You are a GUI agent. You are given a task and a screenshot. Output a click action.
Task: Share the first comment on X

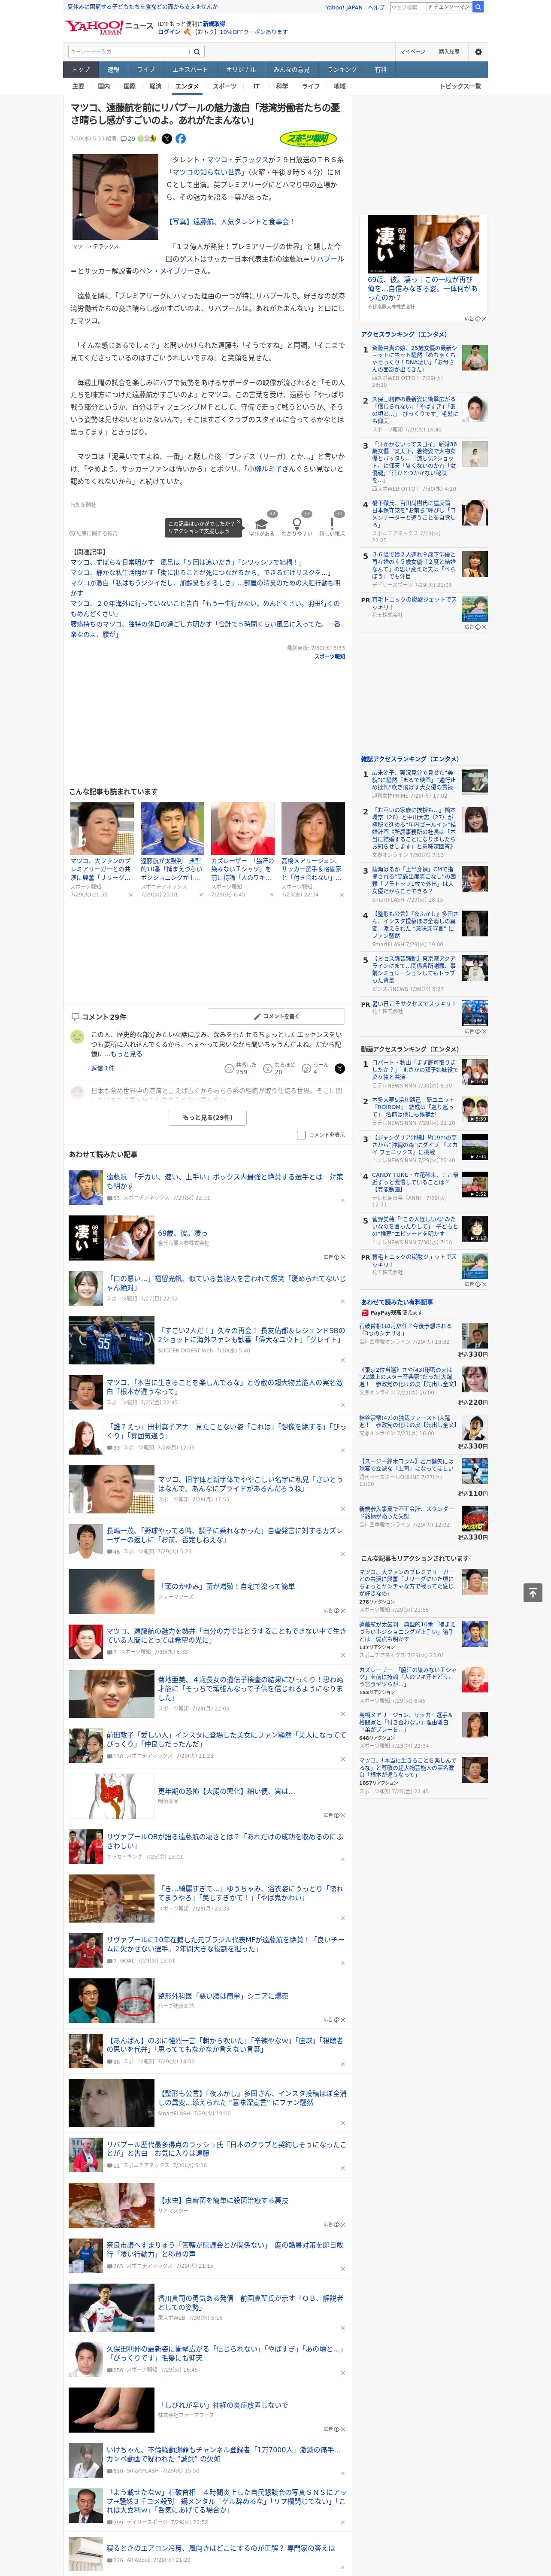tap(340, 1068)
